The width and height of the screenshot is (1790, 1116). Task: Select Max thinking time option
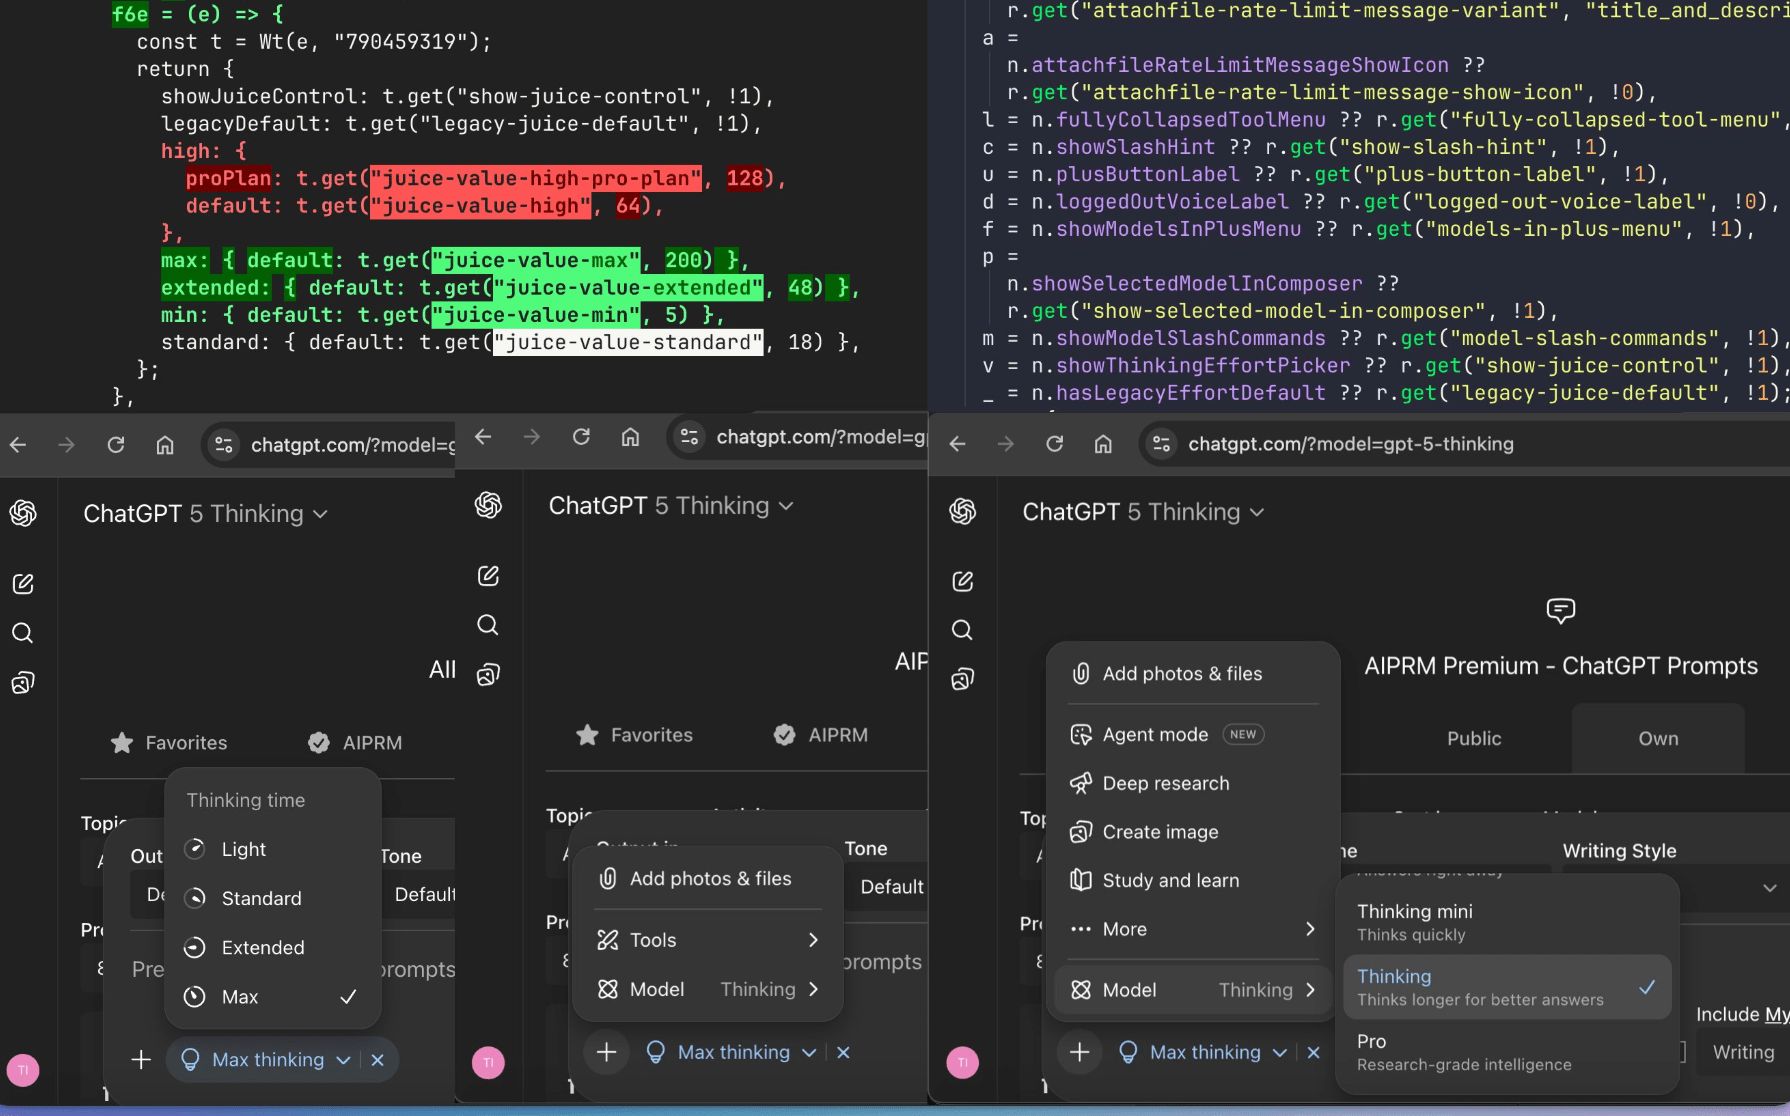point(272,997)
